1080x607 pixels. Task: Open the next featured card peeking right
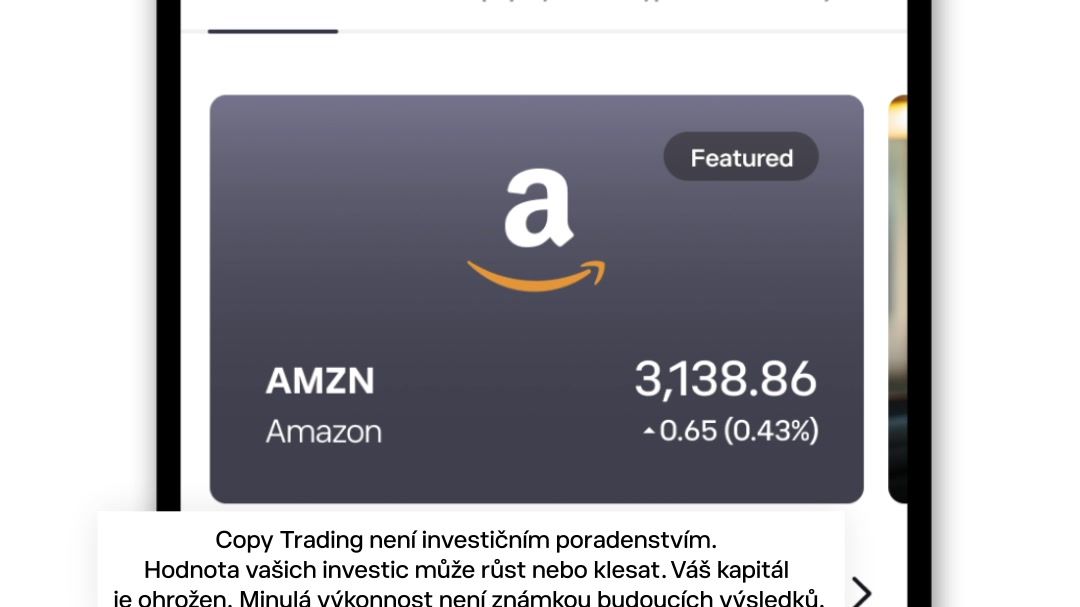click(x=897, y=300)
